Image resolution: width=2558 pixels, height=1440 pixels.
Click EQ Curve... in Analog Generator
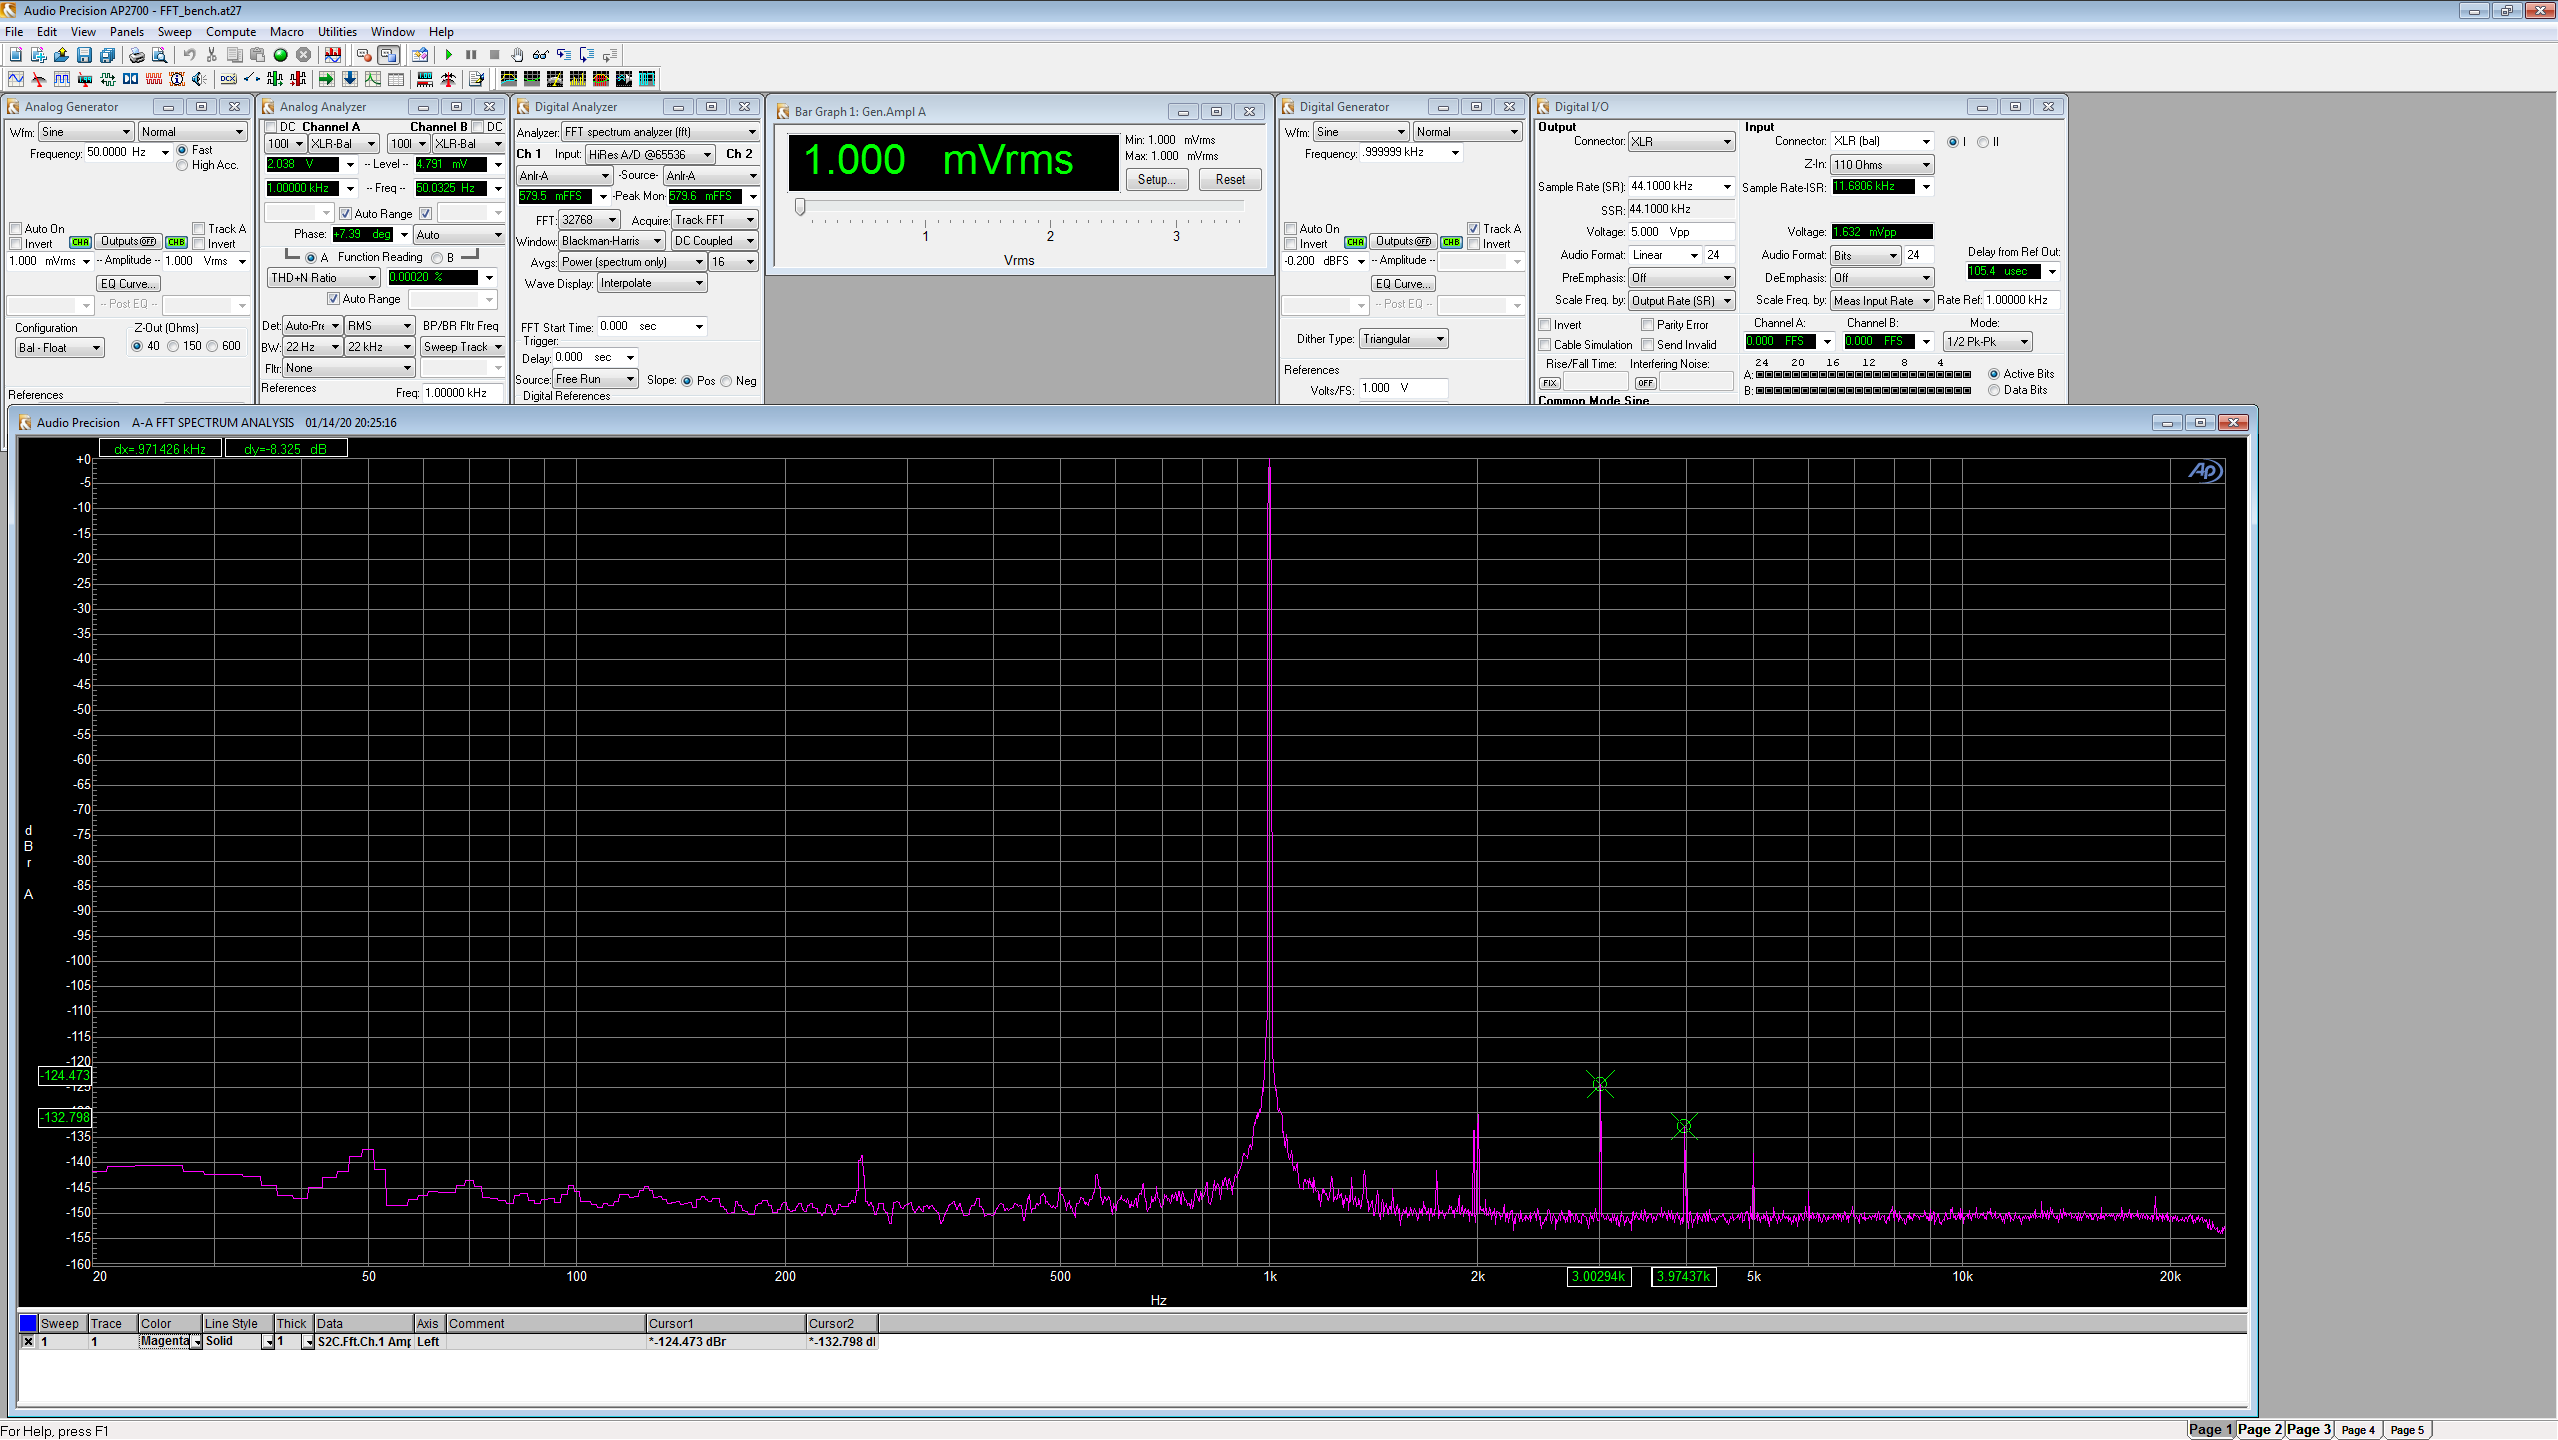pyautogui.click(x=129, y=284)
